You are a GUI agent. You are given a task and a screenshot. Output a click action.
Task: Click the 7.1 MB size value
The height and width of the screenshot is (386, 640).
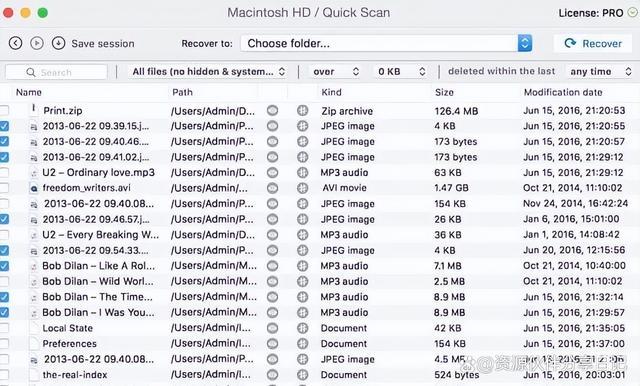pyautogui.click(x=448, y=266)
